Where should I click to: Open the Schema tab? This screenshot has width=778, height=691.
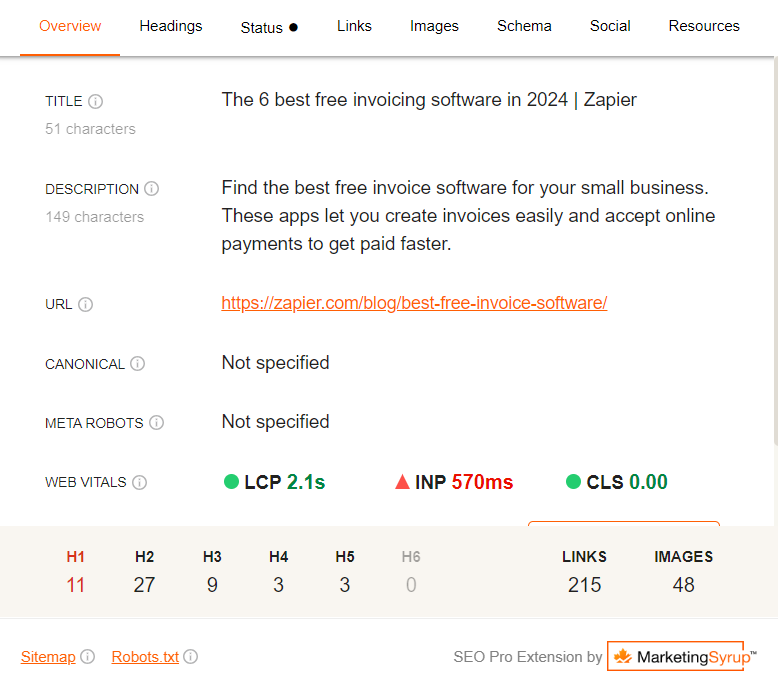pyautogui.click(x=524, y=26)
